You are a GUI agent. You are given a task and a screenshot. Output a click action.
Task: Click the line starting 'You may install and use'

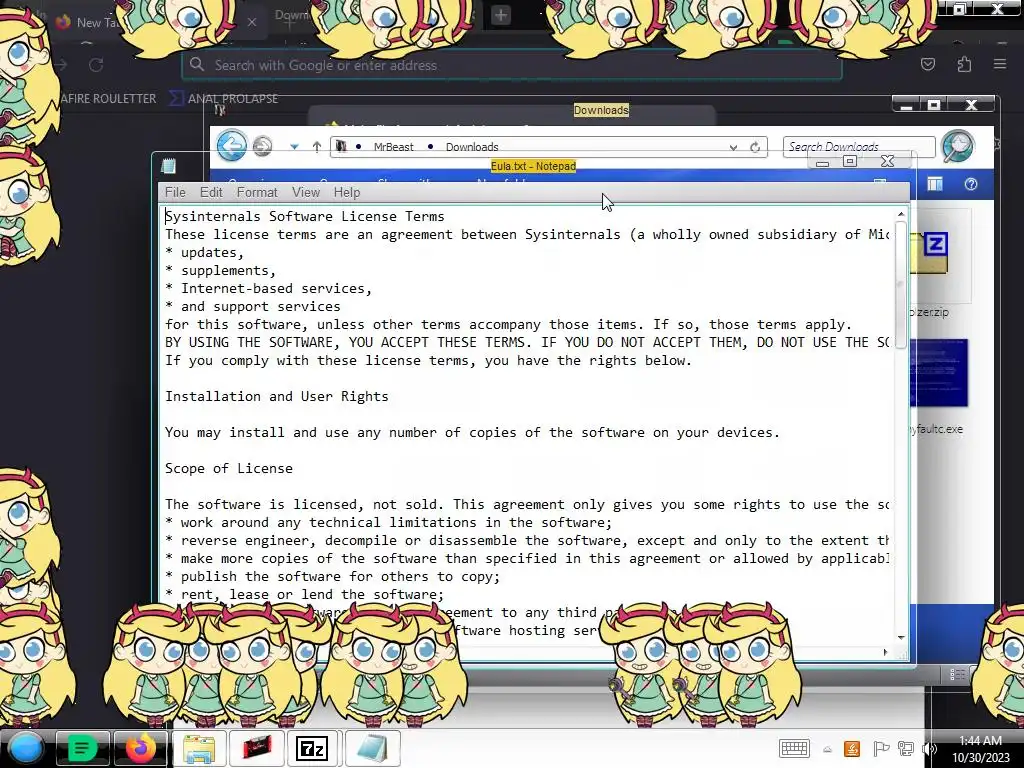click(x=472, y=432)
